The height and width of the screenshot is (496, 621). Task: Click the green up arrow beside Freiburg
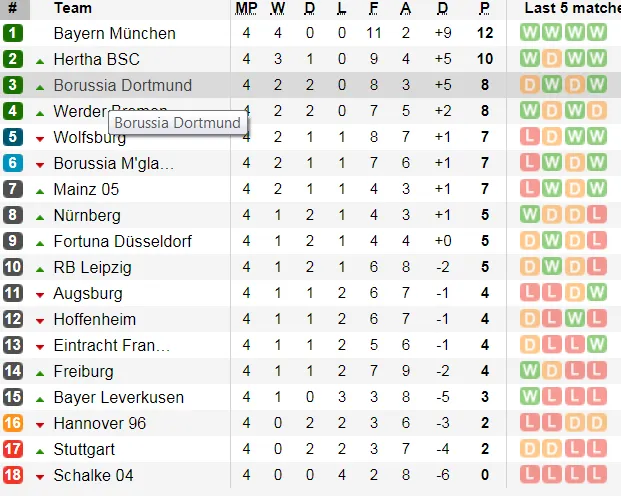[x=40, y=373]
